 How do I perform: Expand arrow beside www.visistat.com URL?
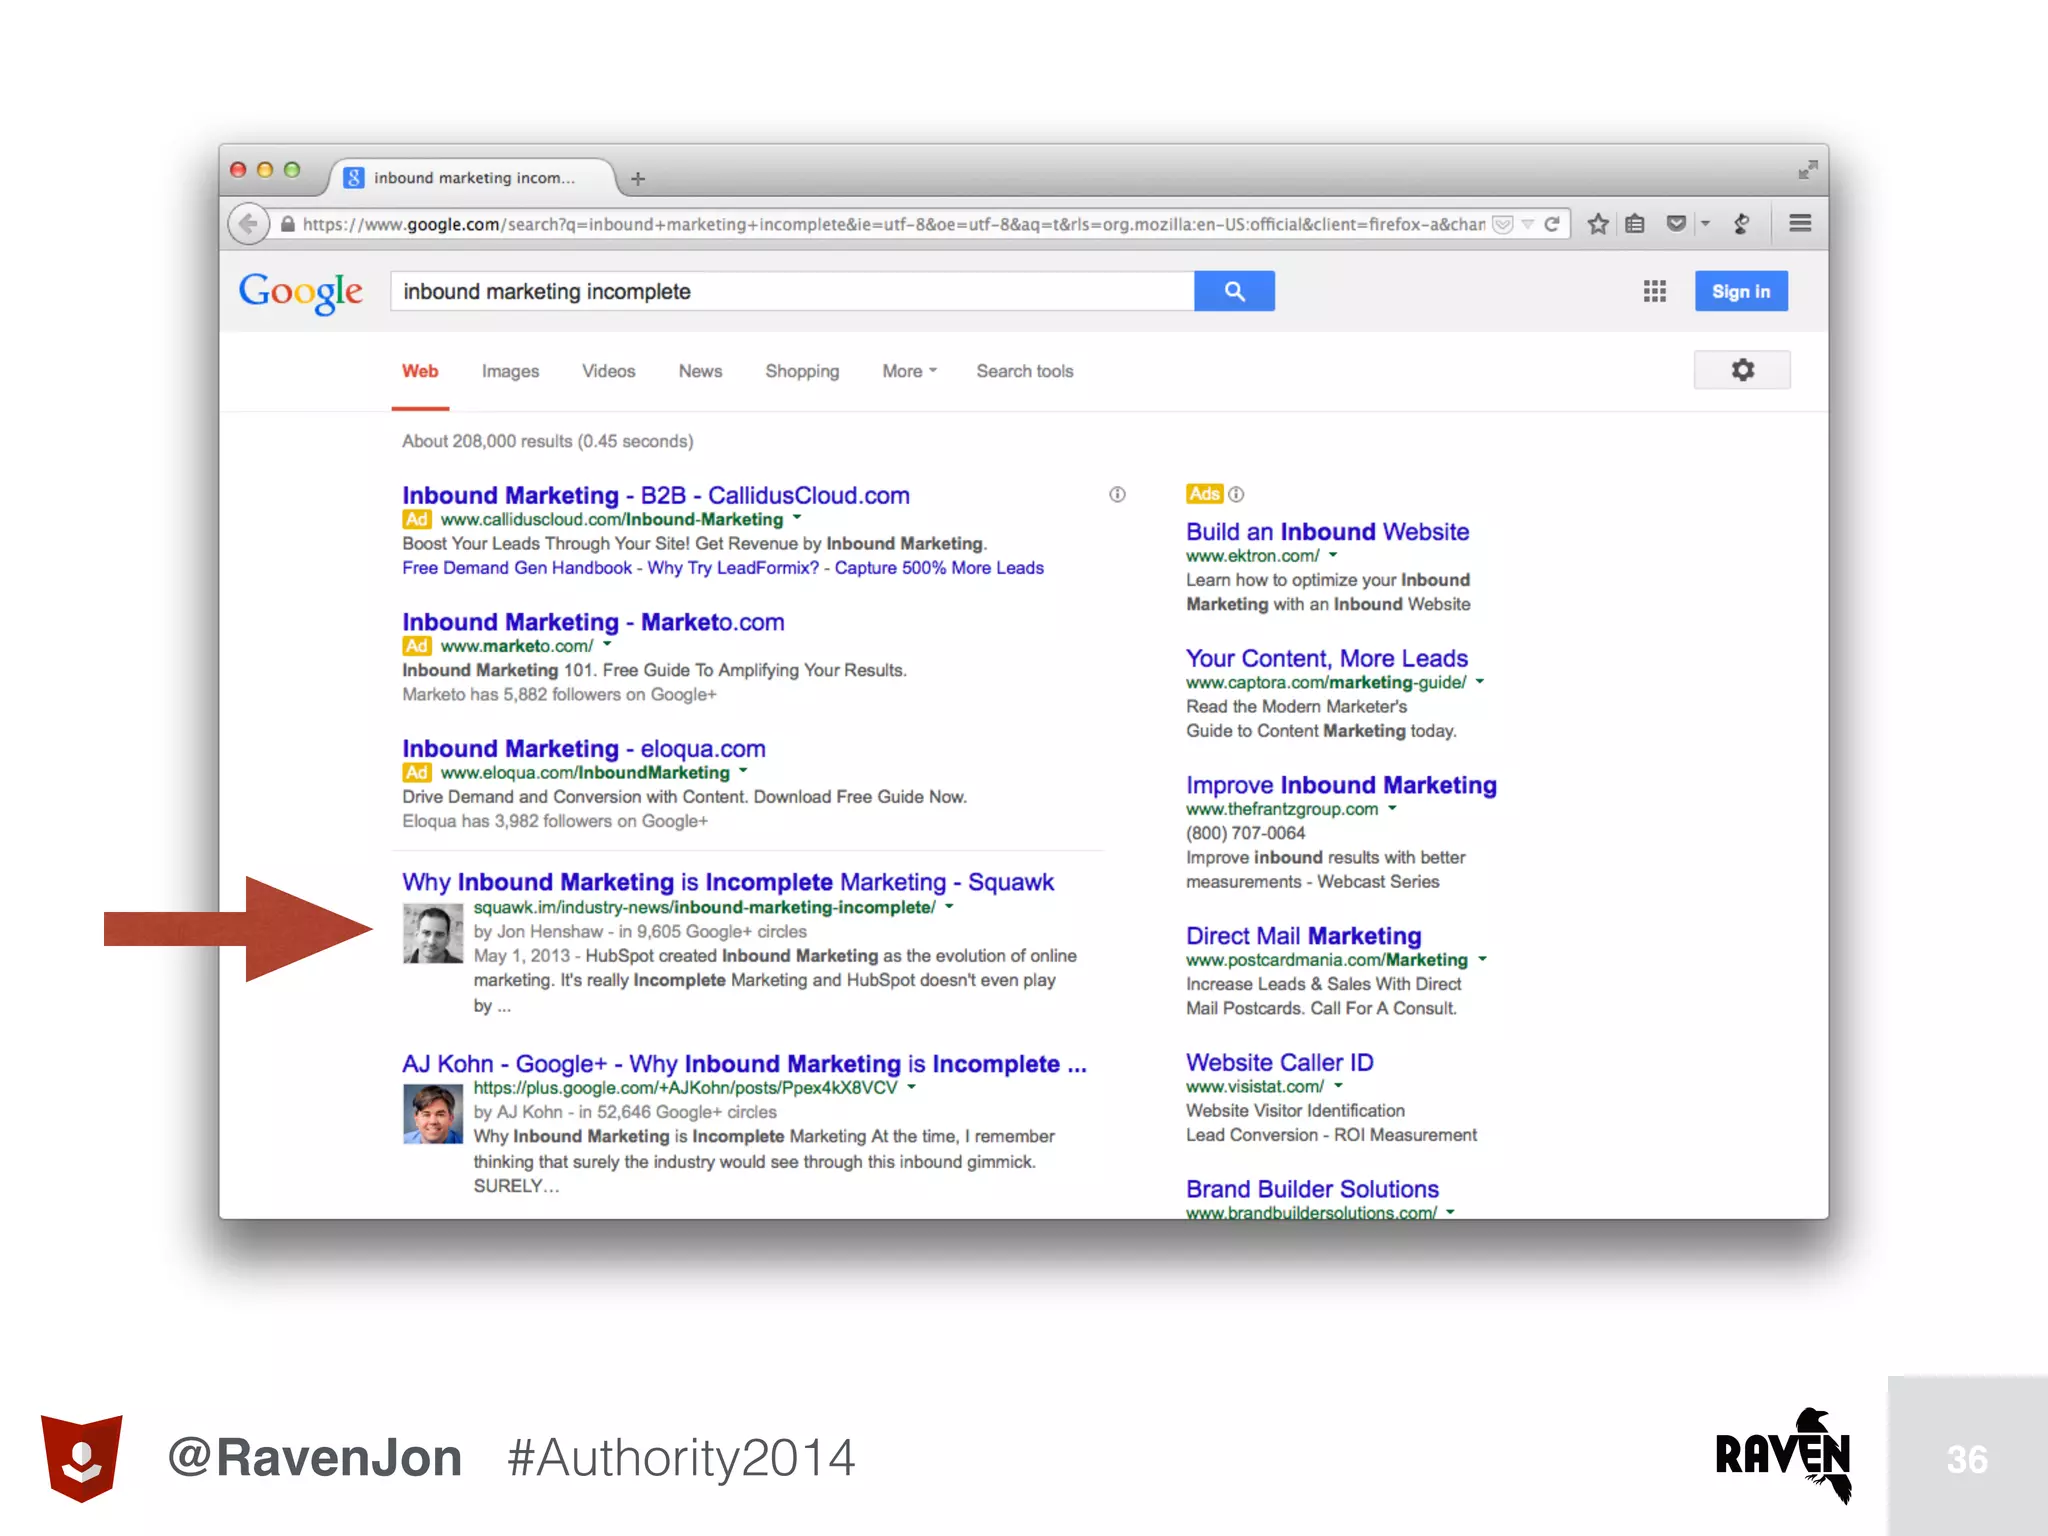pos(1338,1085)
